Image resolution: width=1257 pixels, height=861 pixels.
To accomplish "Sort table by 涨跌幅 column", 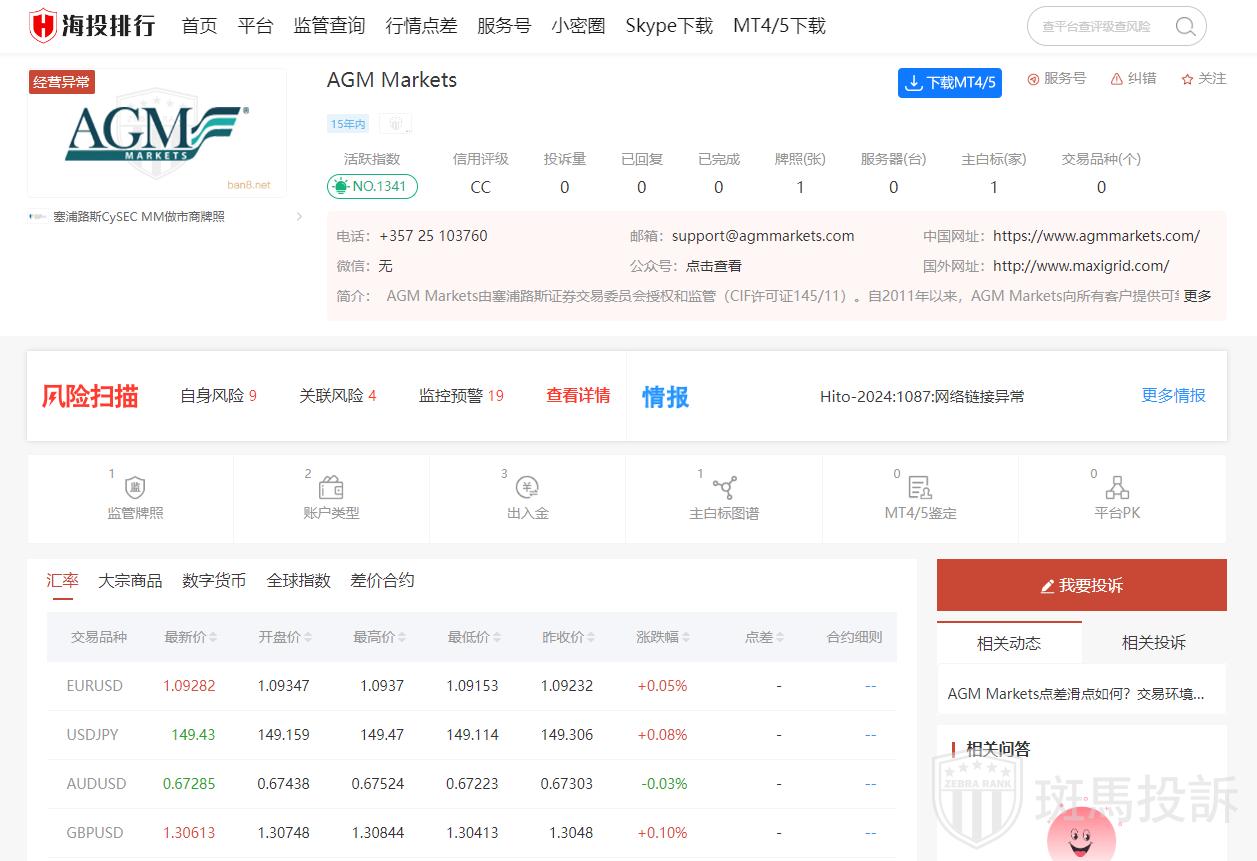I will [685, 637].
